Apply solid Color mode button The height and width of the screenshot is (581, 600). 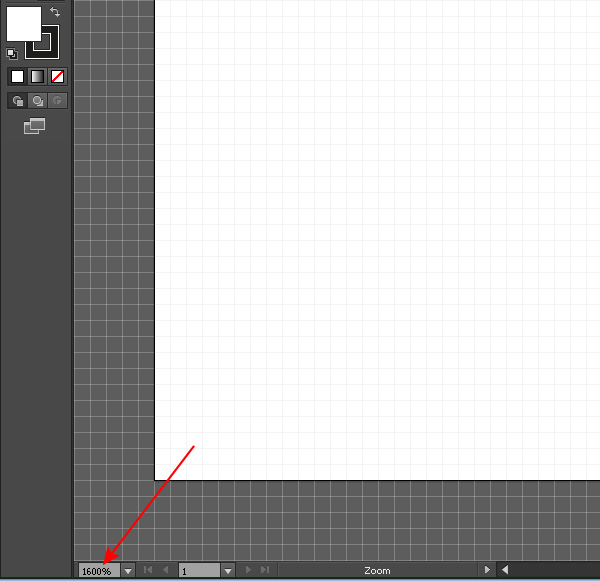coord(17,77)
